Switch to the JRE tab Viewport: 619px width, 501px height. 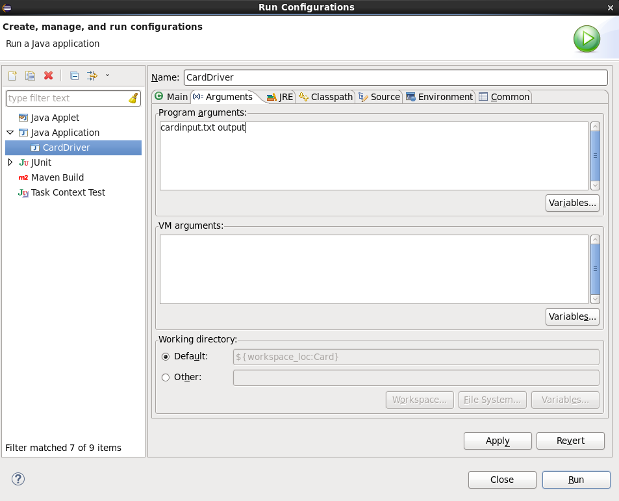[x=280, y=97]
